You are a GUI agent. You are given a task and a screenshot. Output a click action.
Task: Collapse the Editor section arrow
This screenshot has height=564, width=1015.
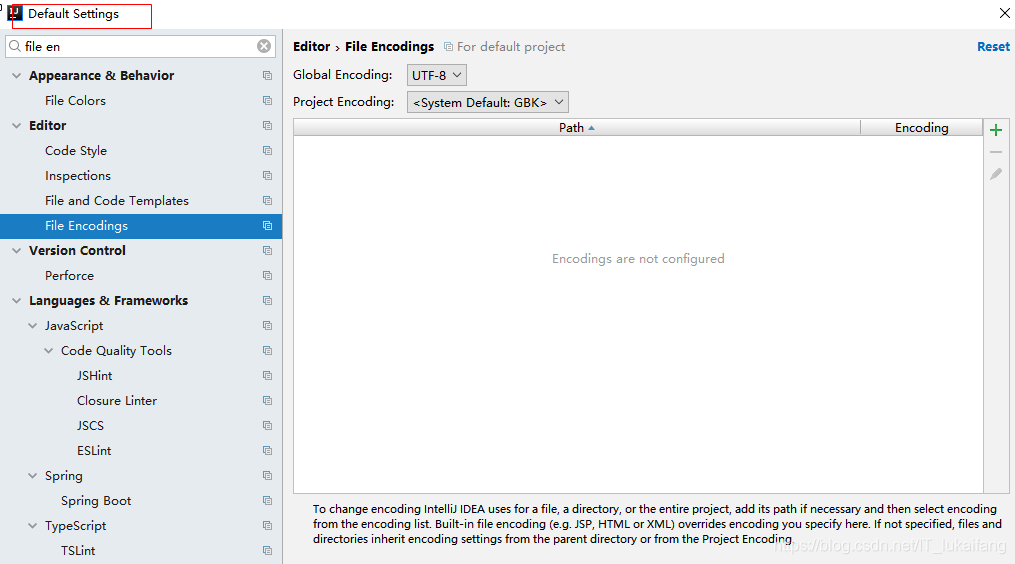coord(17,126)
